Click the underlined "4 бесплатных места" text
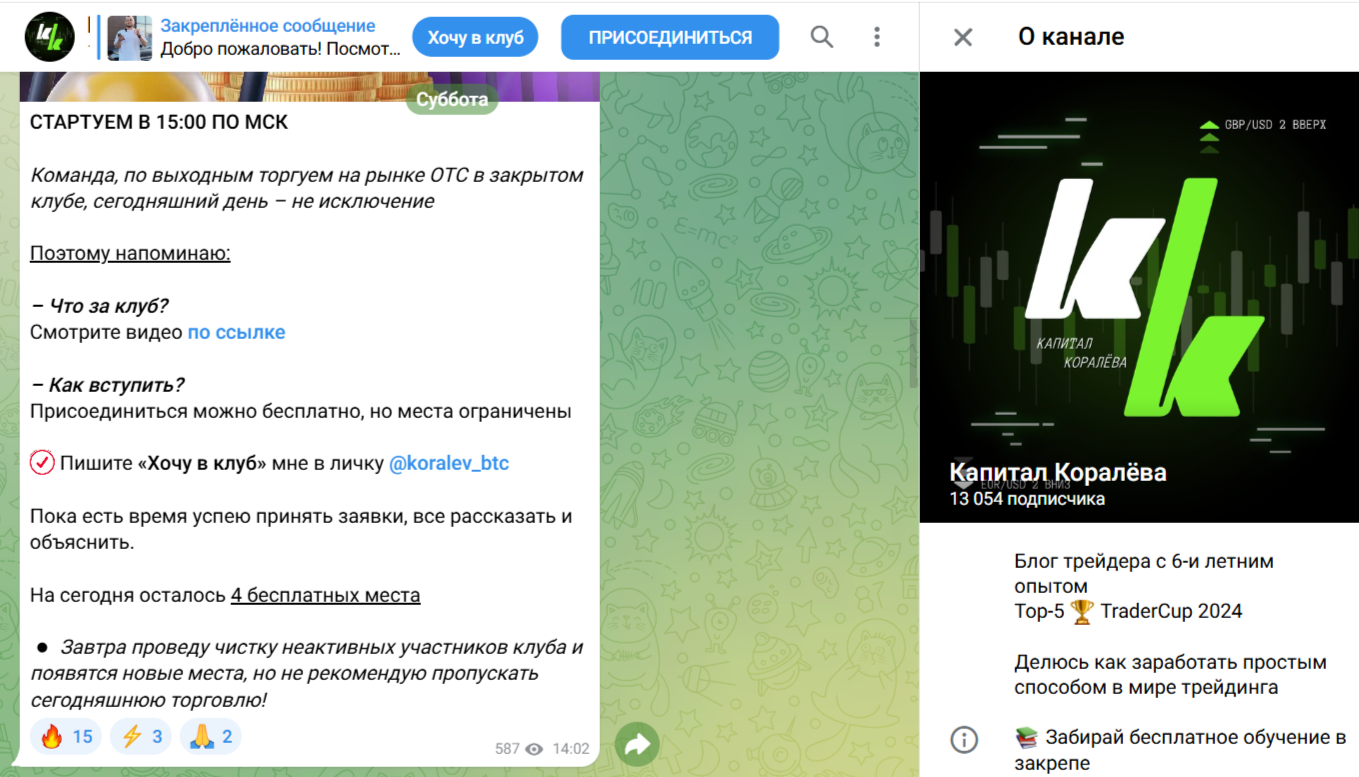 [325, 595]
